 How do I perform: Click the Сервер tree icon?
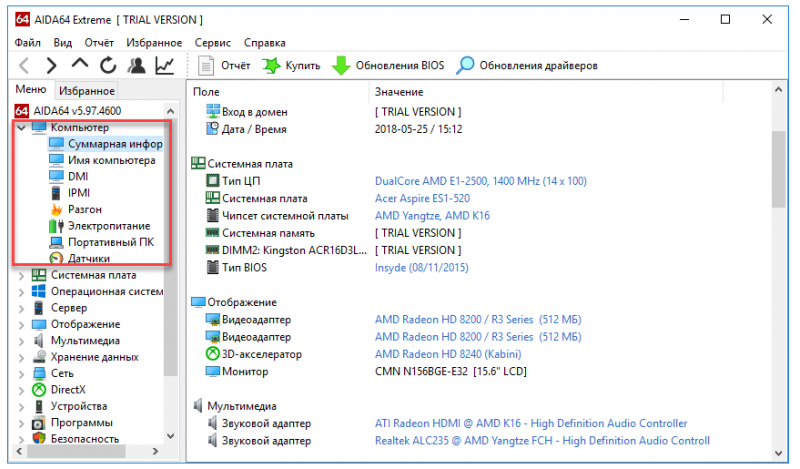tap(39, 308)
